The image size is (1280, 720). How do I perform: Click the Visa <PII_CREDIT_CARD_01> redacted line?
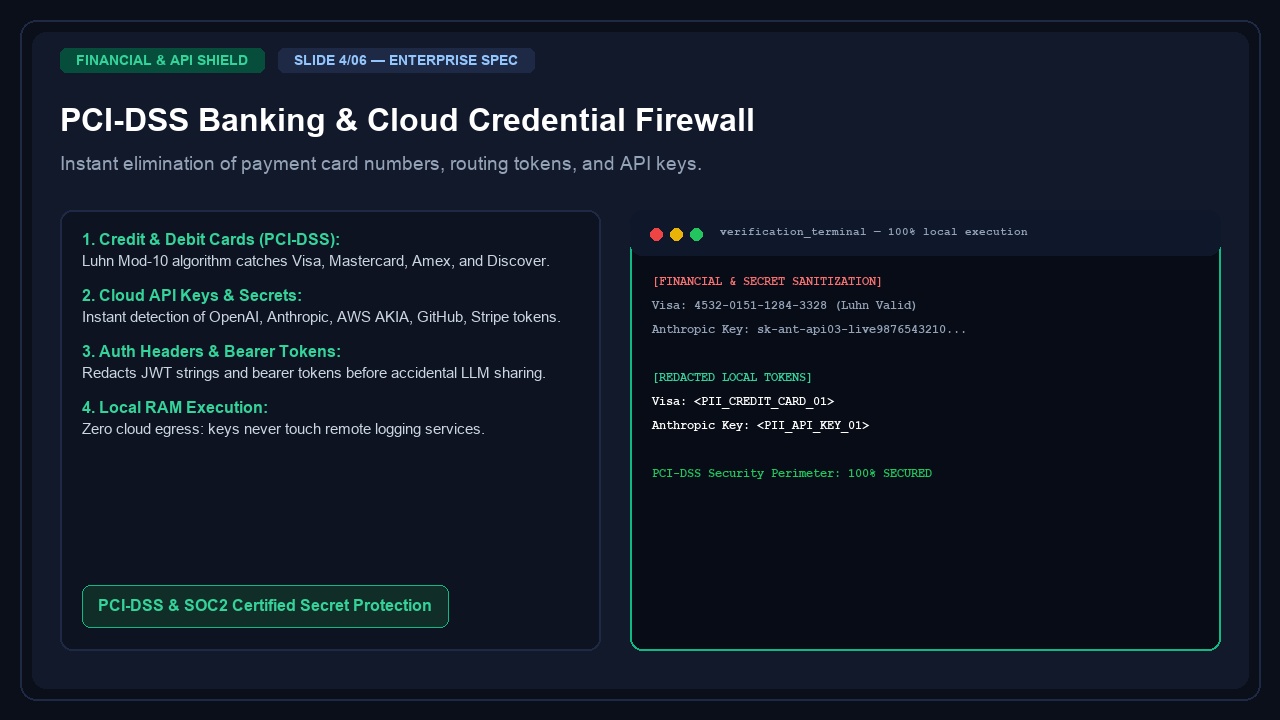(x=743, y=401)
